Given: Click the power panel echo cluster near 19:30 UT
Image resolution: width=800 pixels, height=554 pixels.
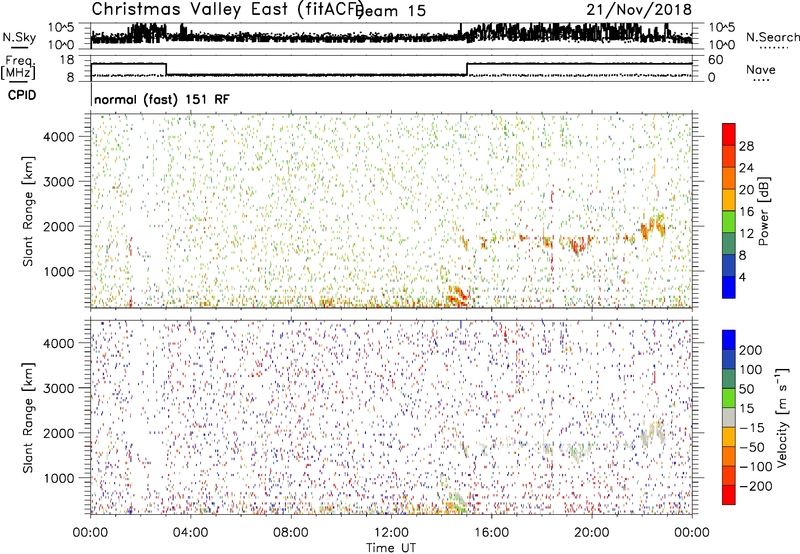Looking at the screenshot, I should point(578,245).
